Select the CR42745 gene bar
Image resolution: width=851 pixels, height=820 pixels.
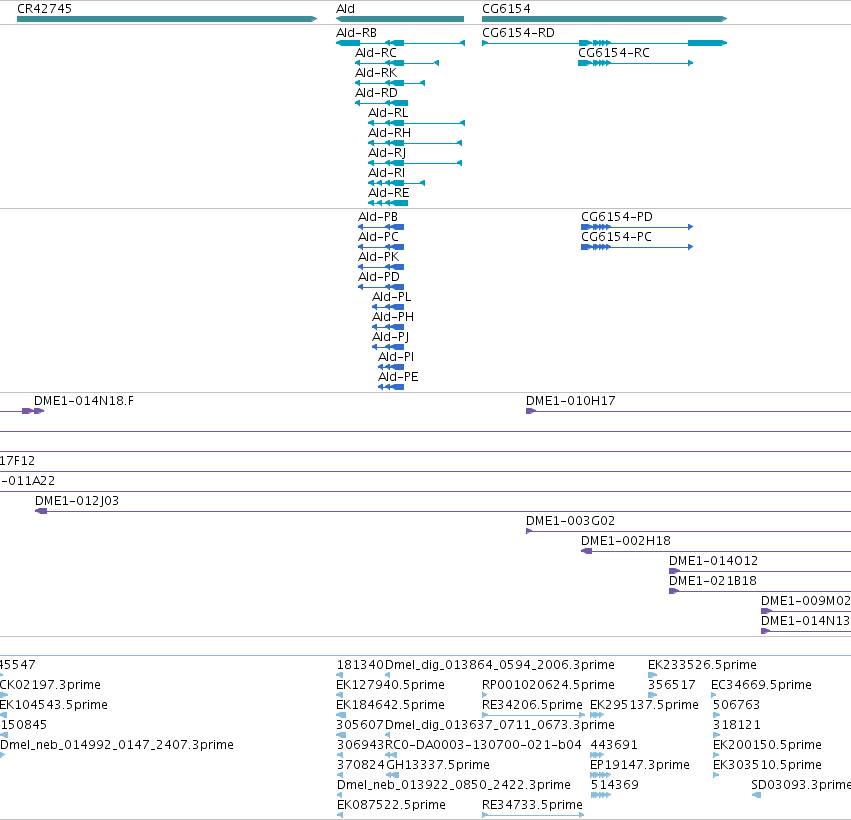(167, 19)
